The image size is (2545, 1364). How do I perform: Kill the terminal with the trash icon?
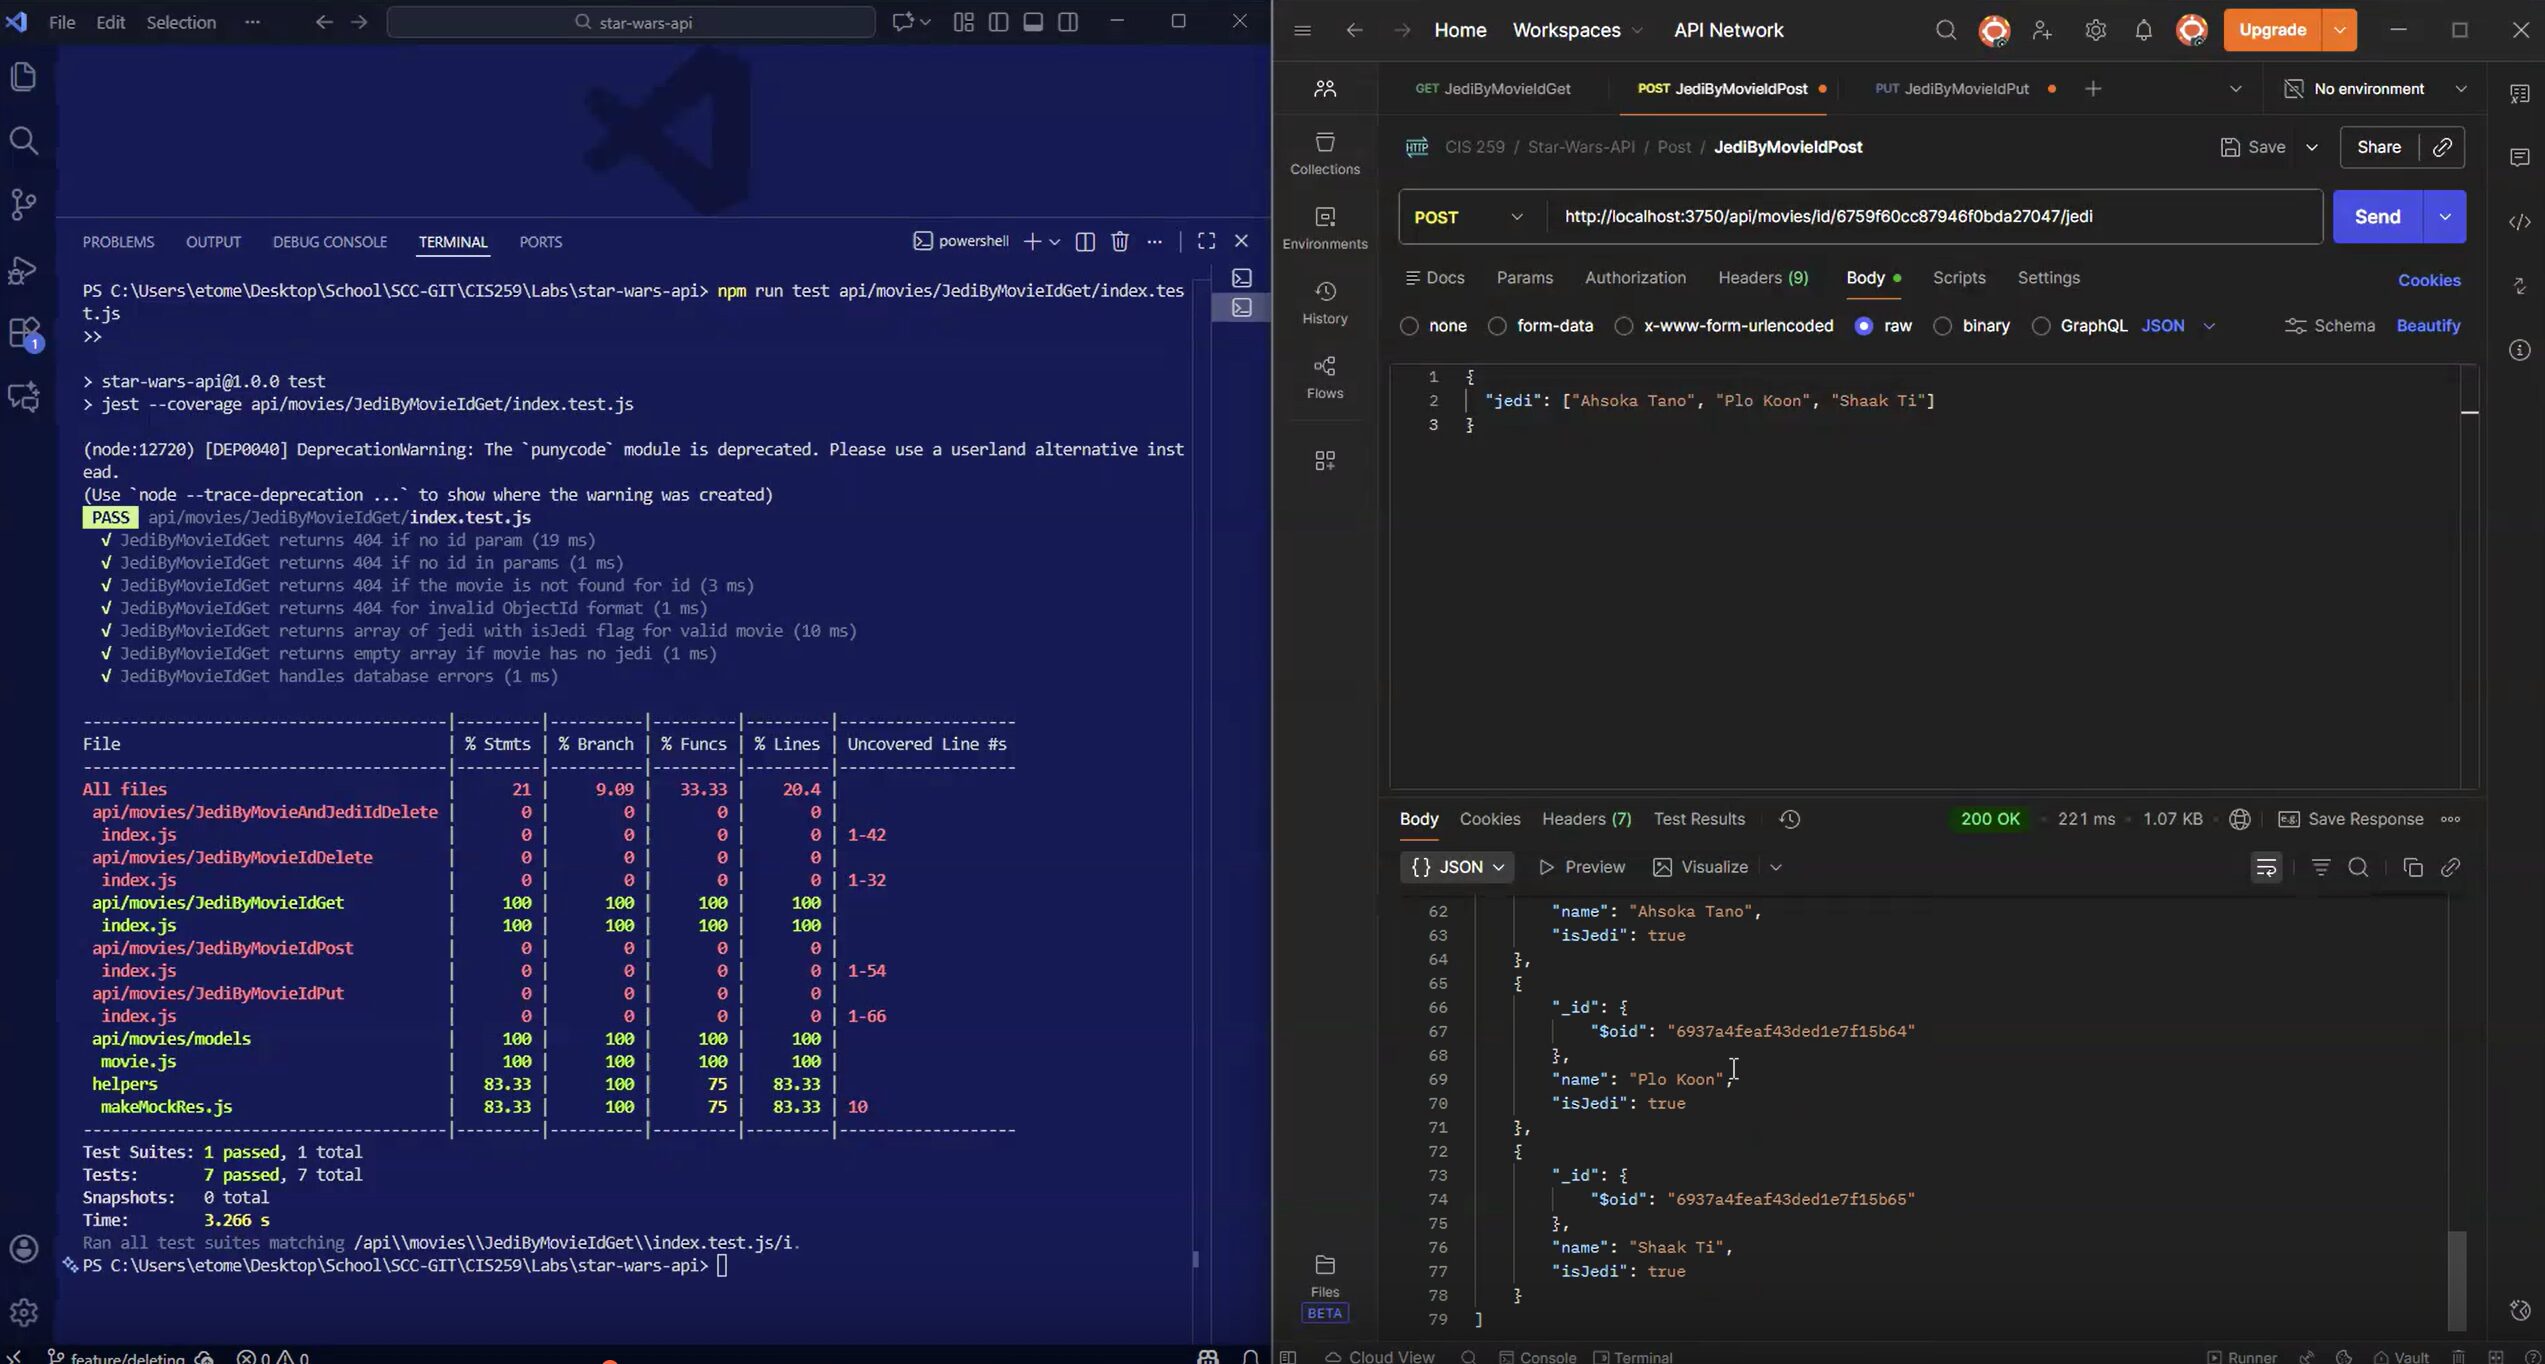click(1119, 241)
